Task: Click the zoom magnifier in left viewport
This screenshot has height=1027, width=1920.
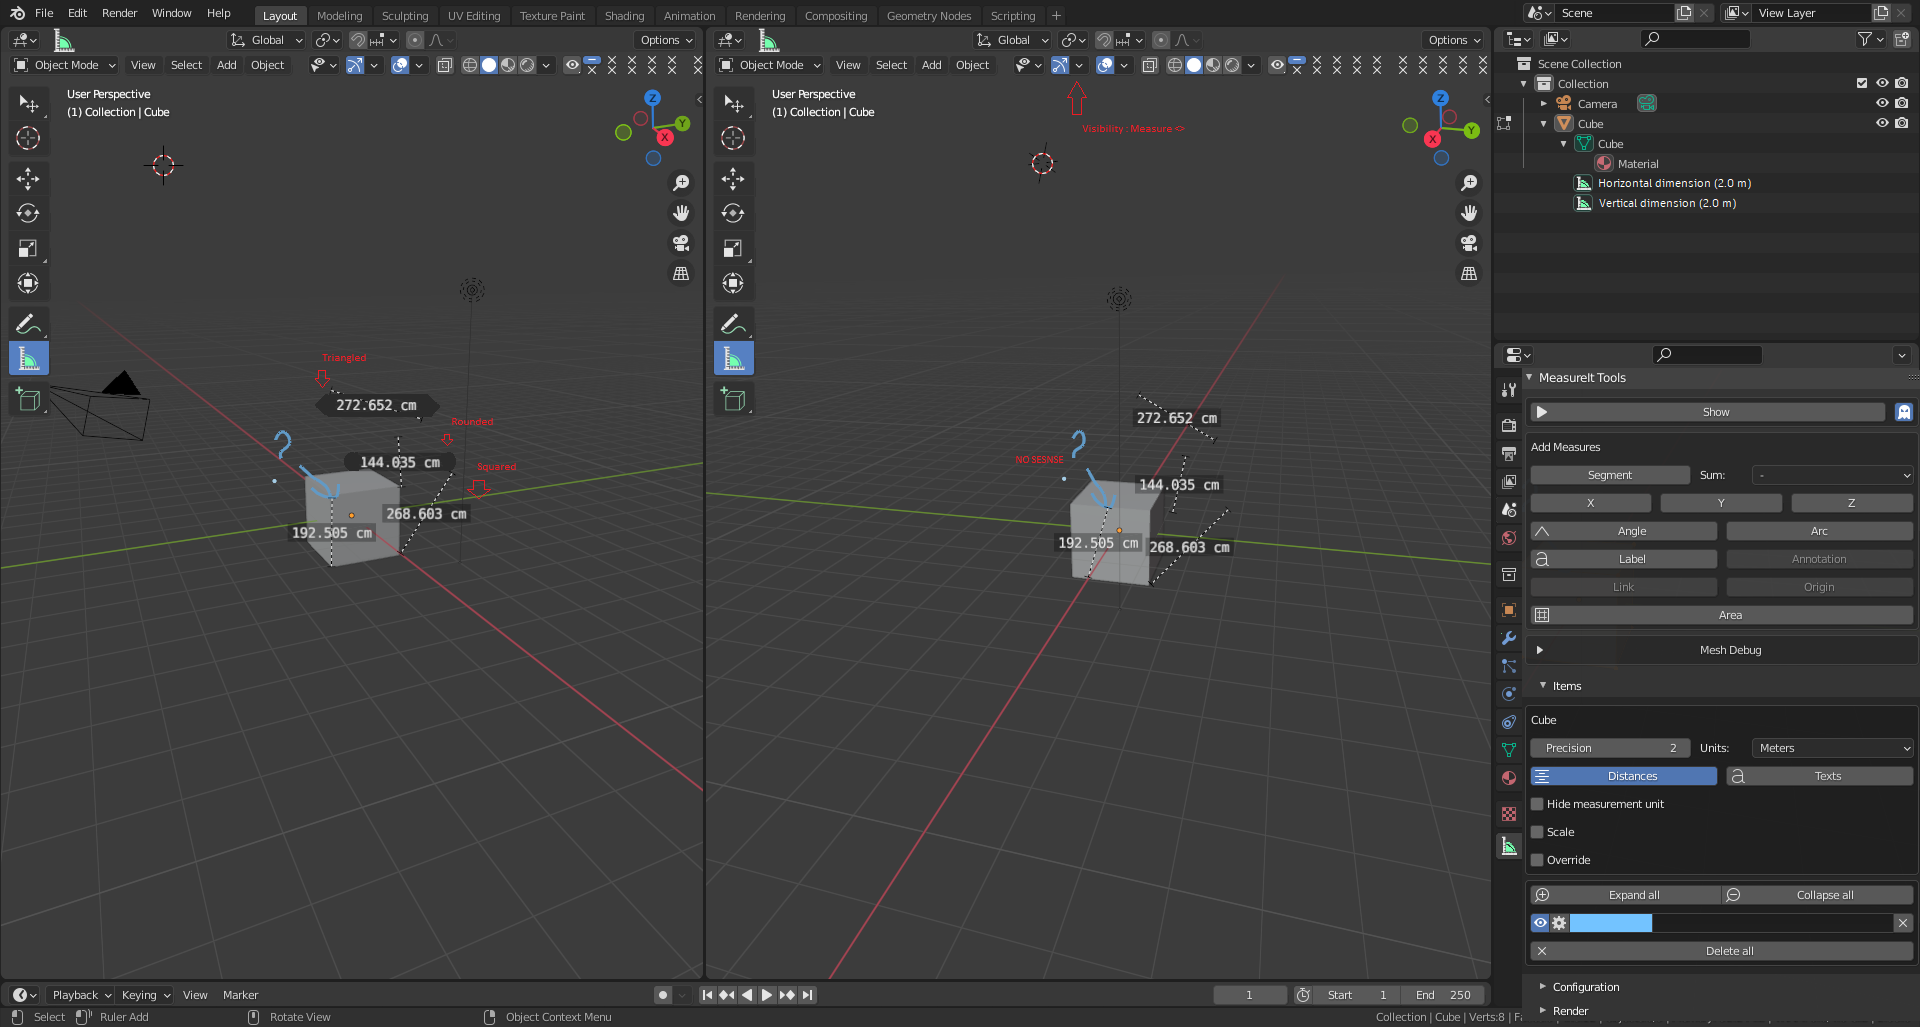Action: tap(681, 183)
